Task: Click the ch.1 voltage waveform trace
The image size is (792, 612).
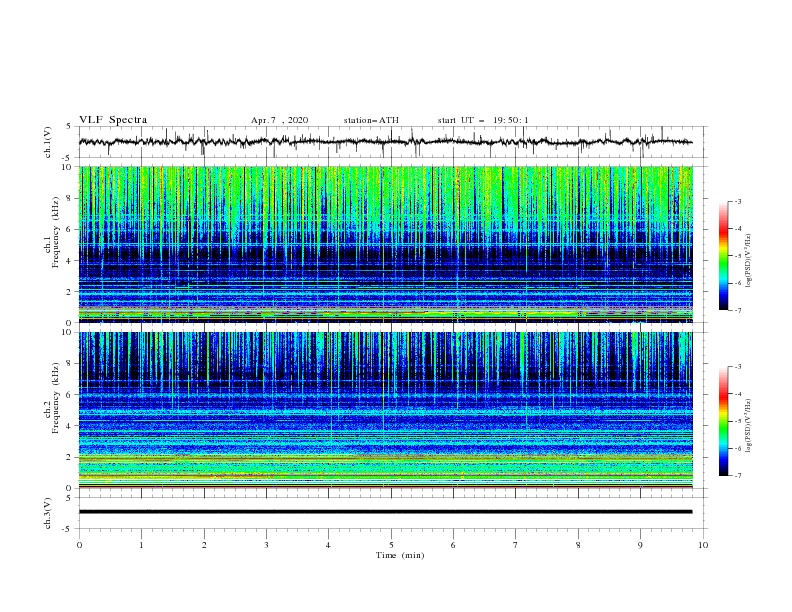Action: click(385, 142)
